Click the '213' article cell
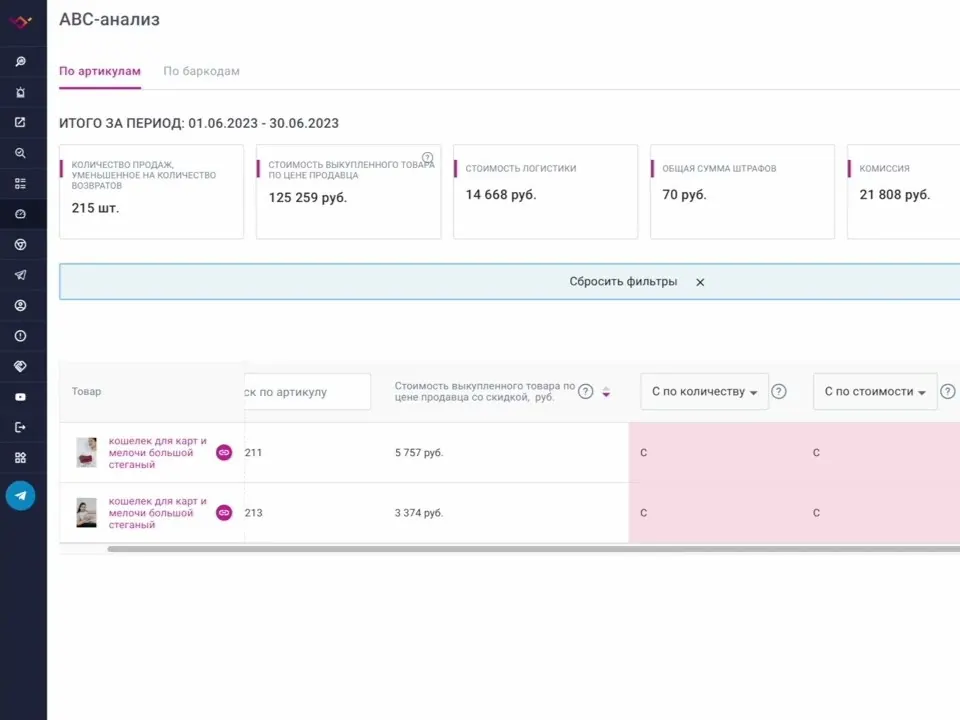 coord(253,512)
